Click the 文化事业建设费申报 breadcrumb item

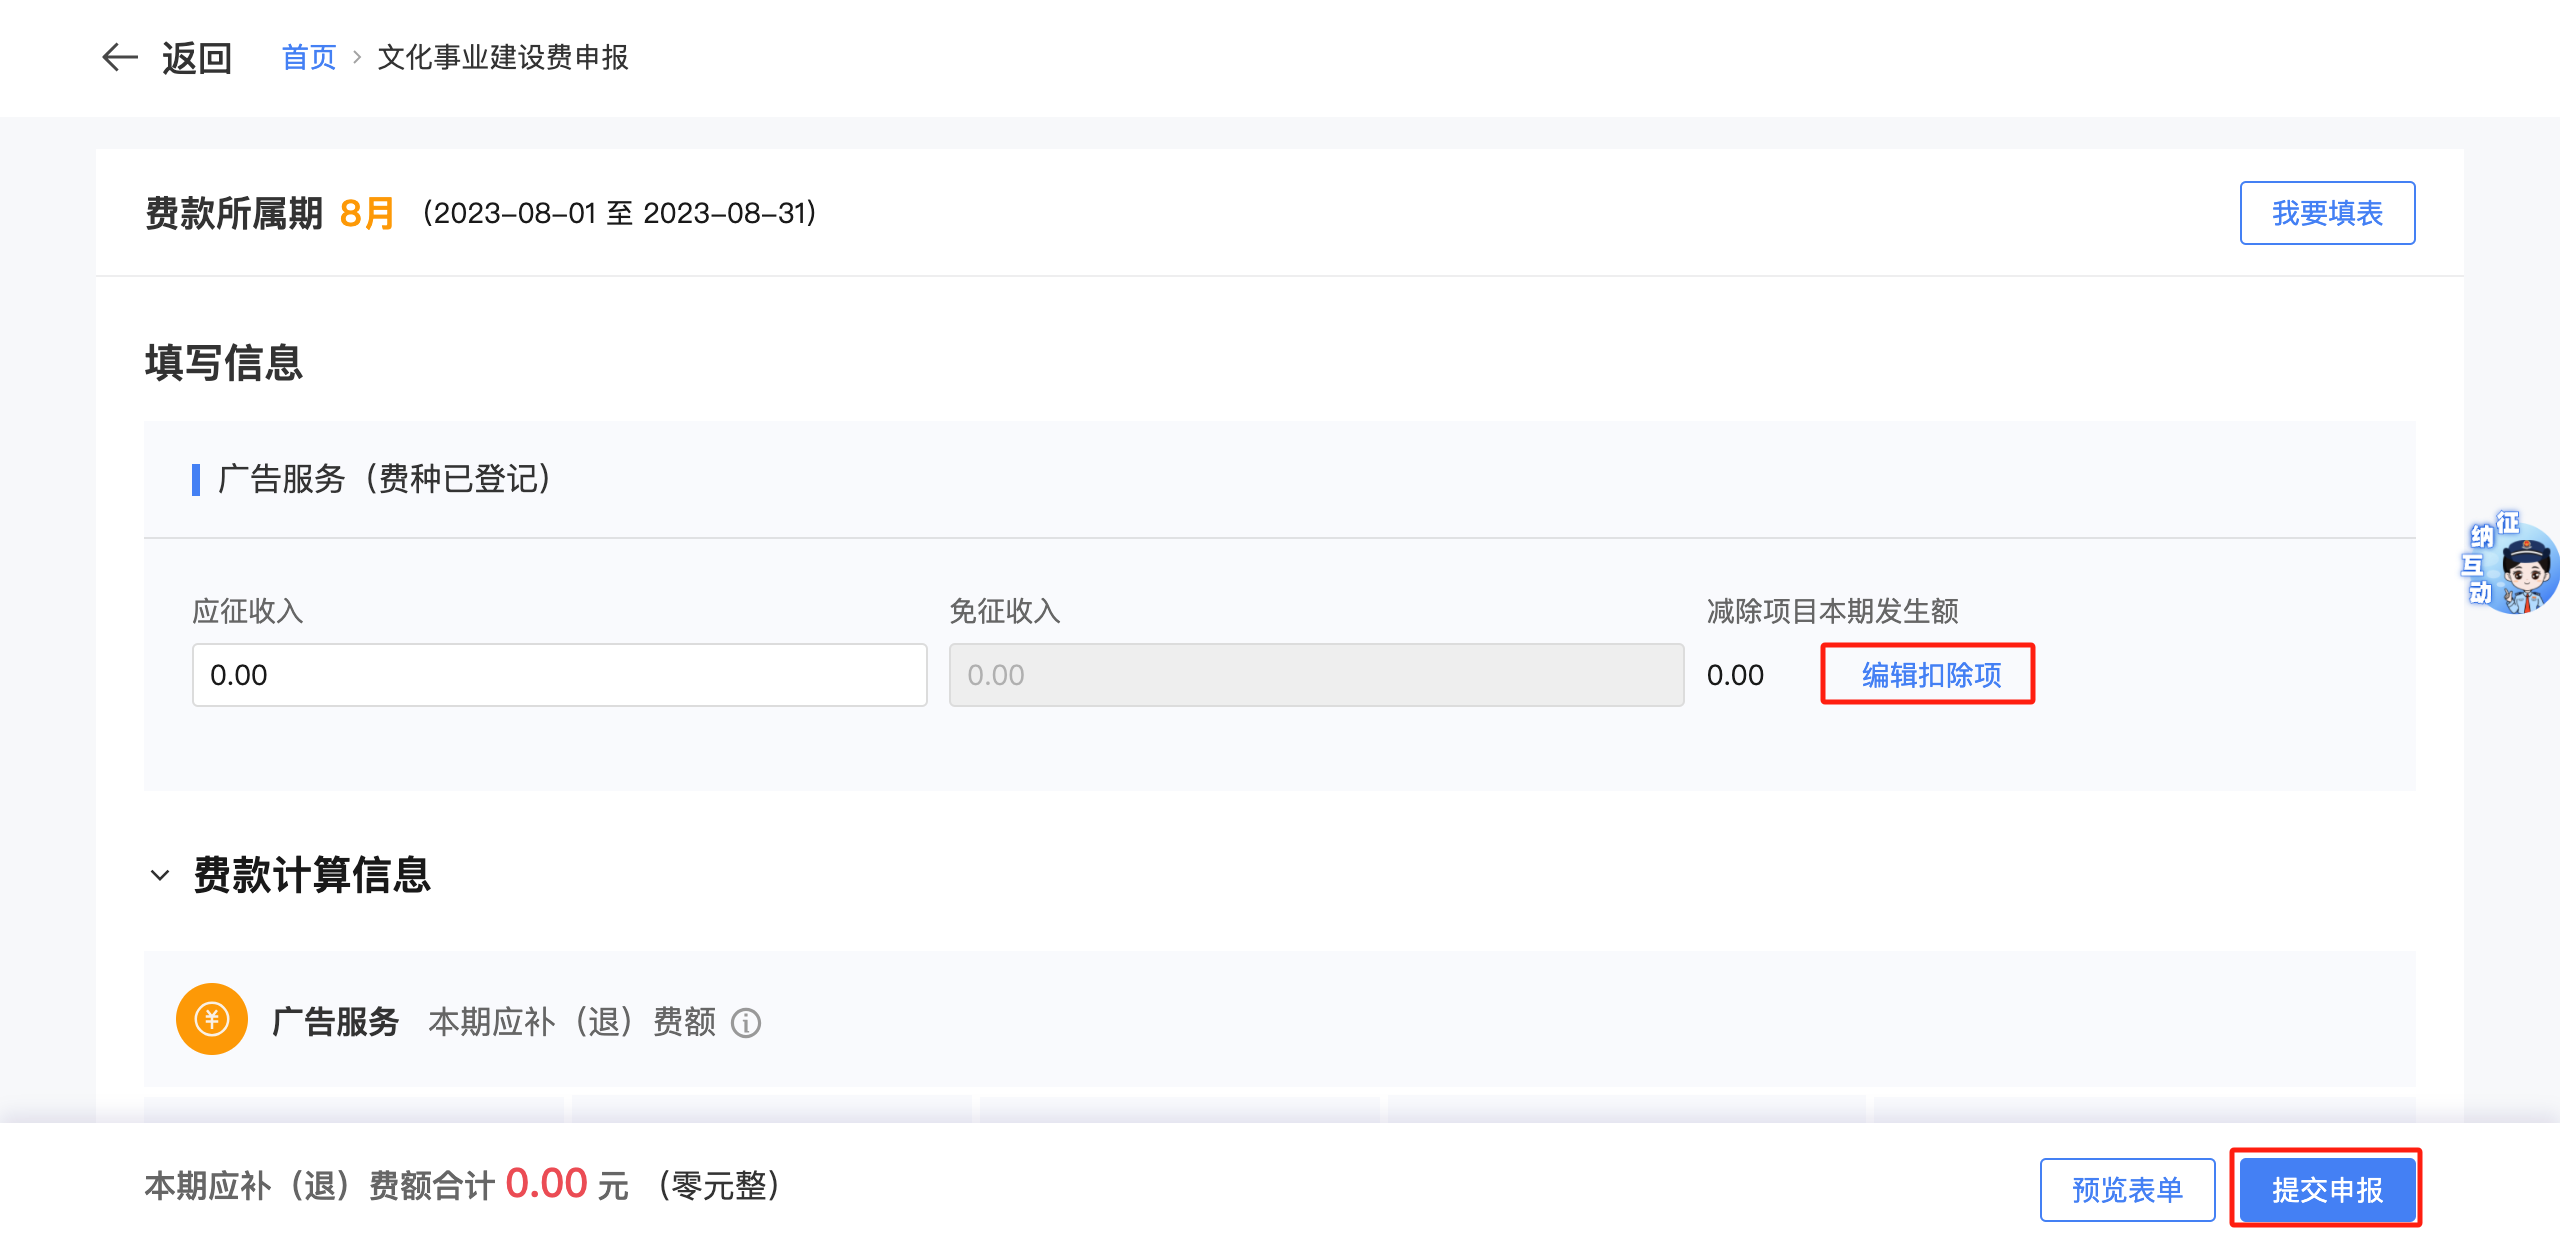point(503,57)
